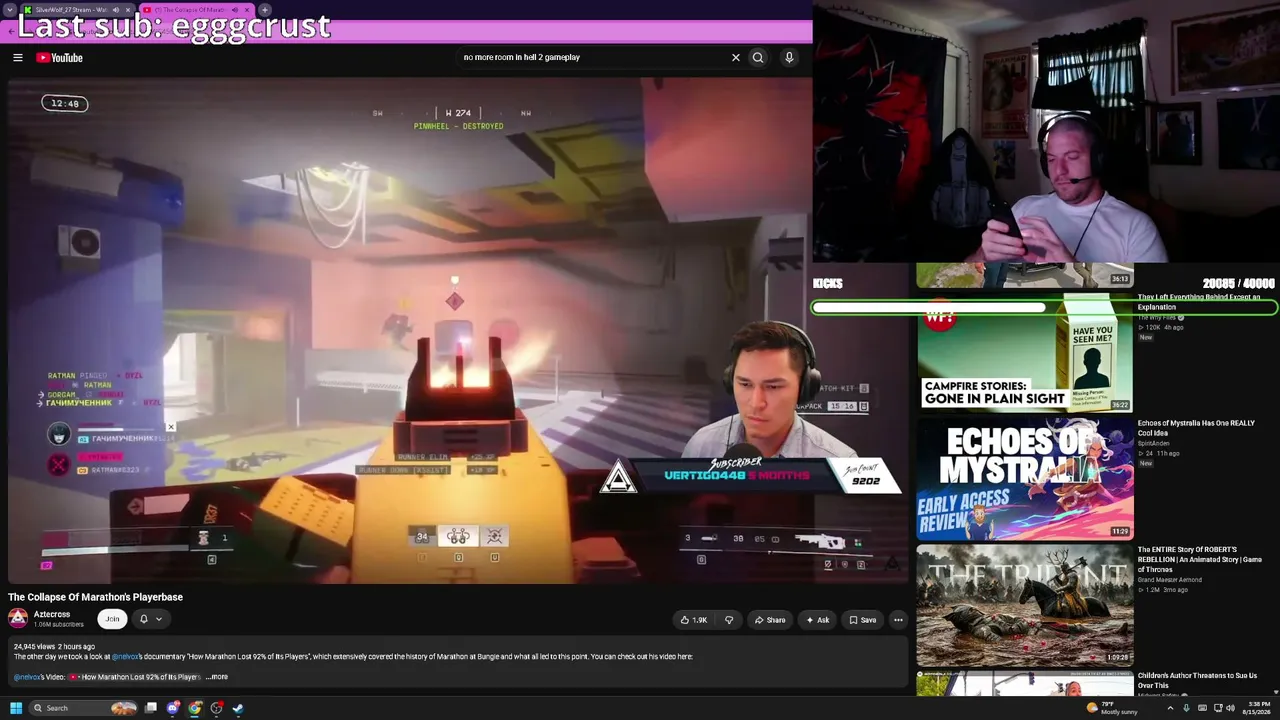Open the tab search dropdown arrow
The height and width of the screenshot is (720, 1280).
click(x=9, y=10)
